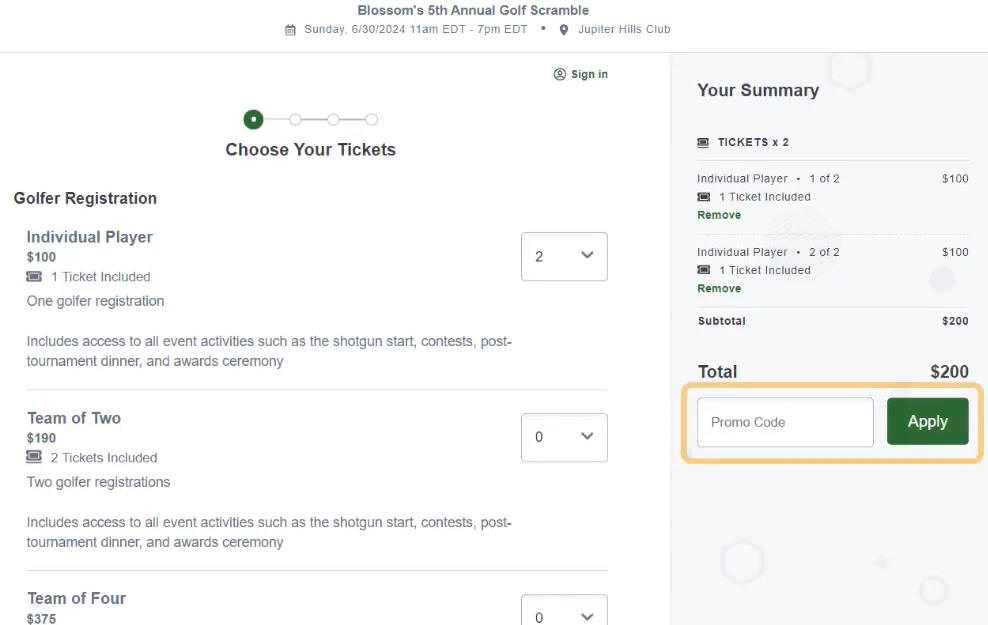The height and width of the screenshot is (625, 988).
Task: Click the ticket icon under Individual Player 1 of 2
Action: [x=704, y=197]
